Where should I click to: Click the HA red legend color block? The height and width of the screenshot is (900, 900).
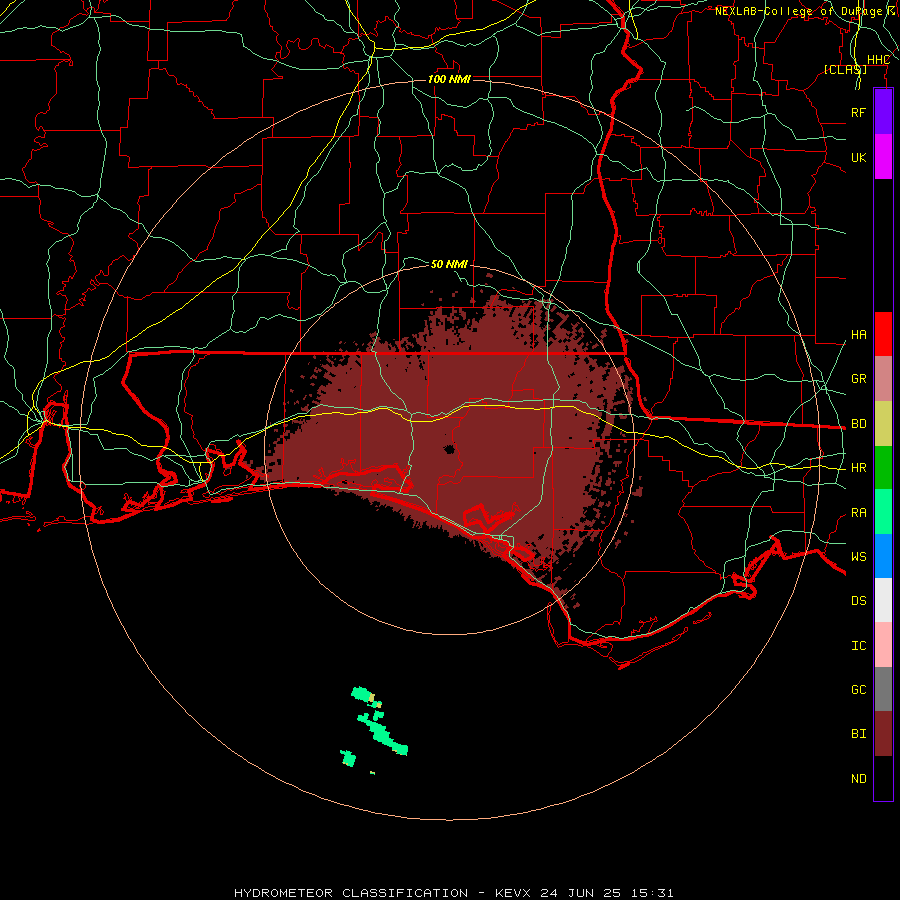click(883, 334)
